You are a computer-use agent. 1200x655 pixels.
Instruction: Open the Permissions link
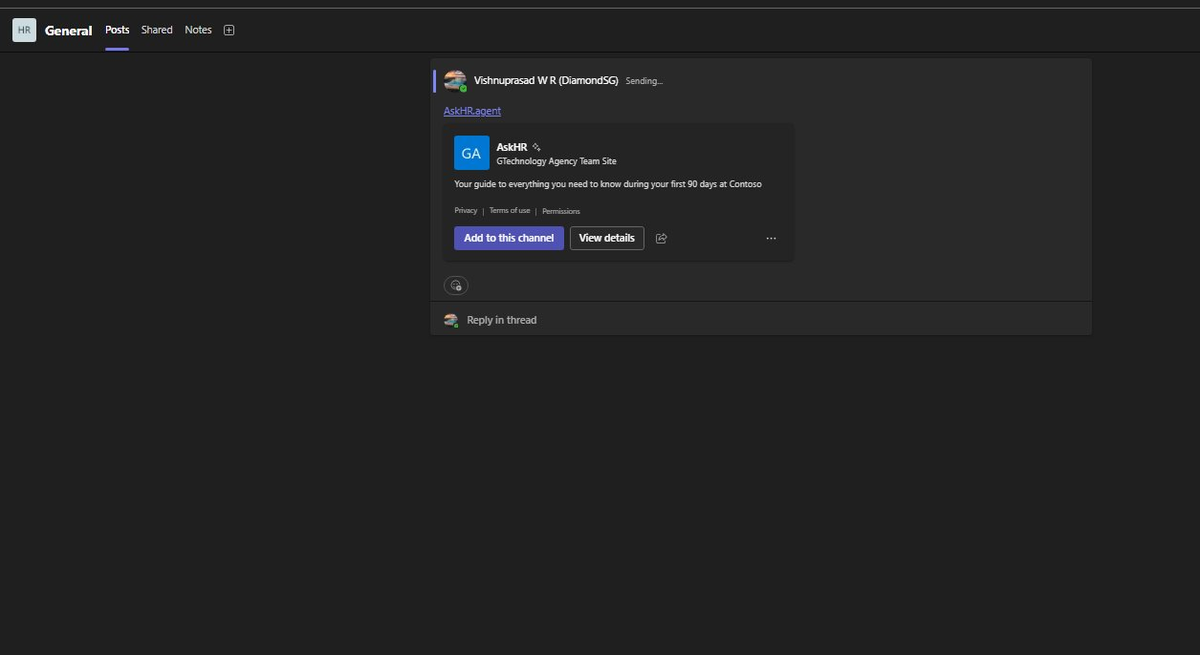pos(560,210)
